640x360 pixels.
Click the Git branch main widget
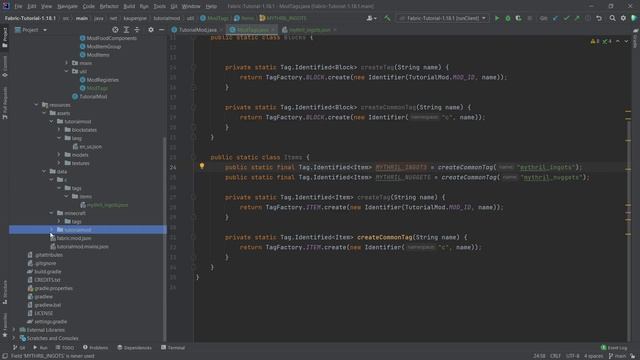617,356
